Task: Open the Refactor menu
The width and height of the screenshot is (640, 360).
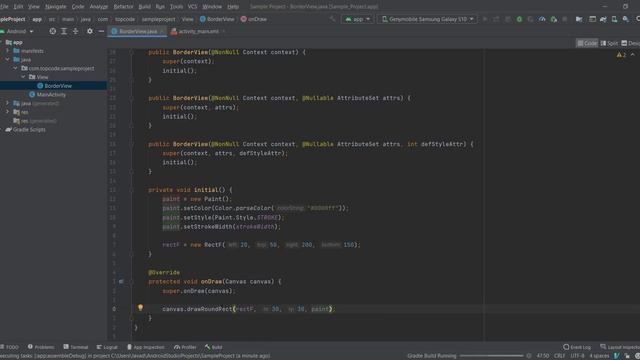Action: [x=123, y=7]
